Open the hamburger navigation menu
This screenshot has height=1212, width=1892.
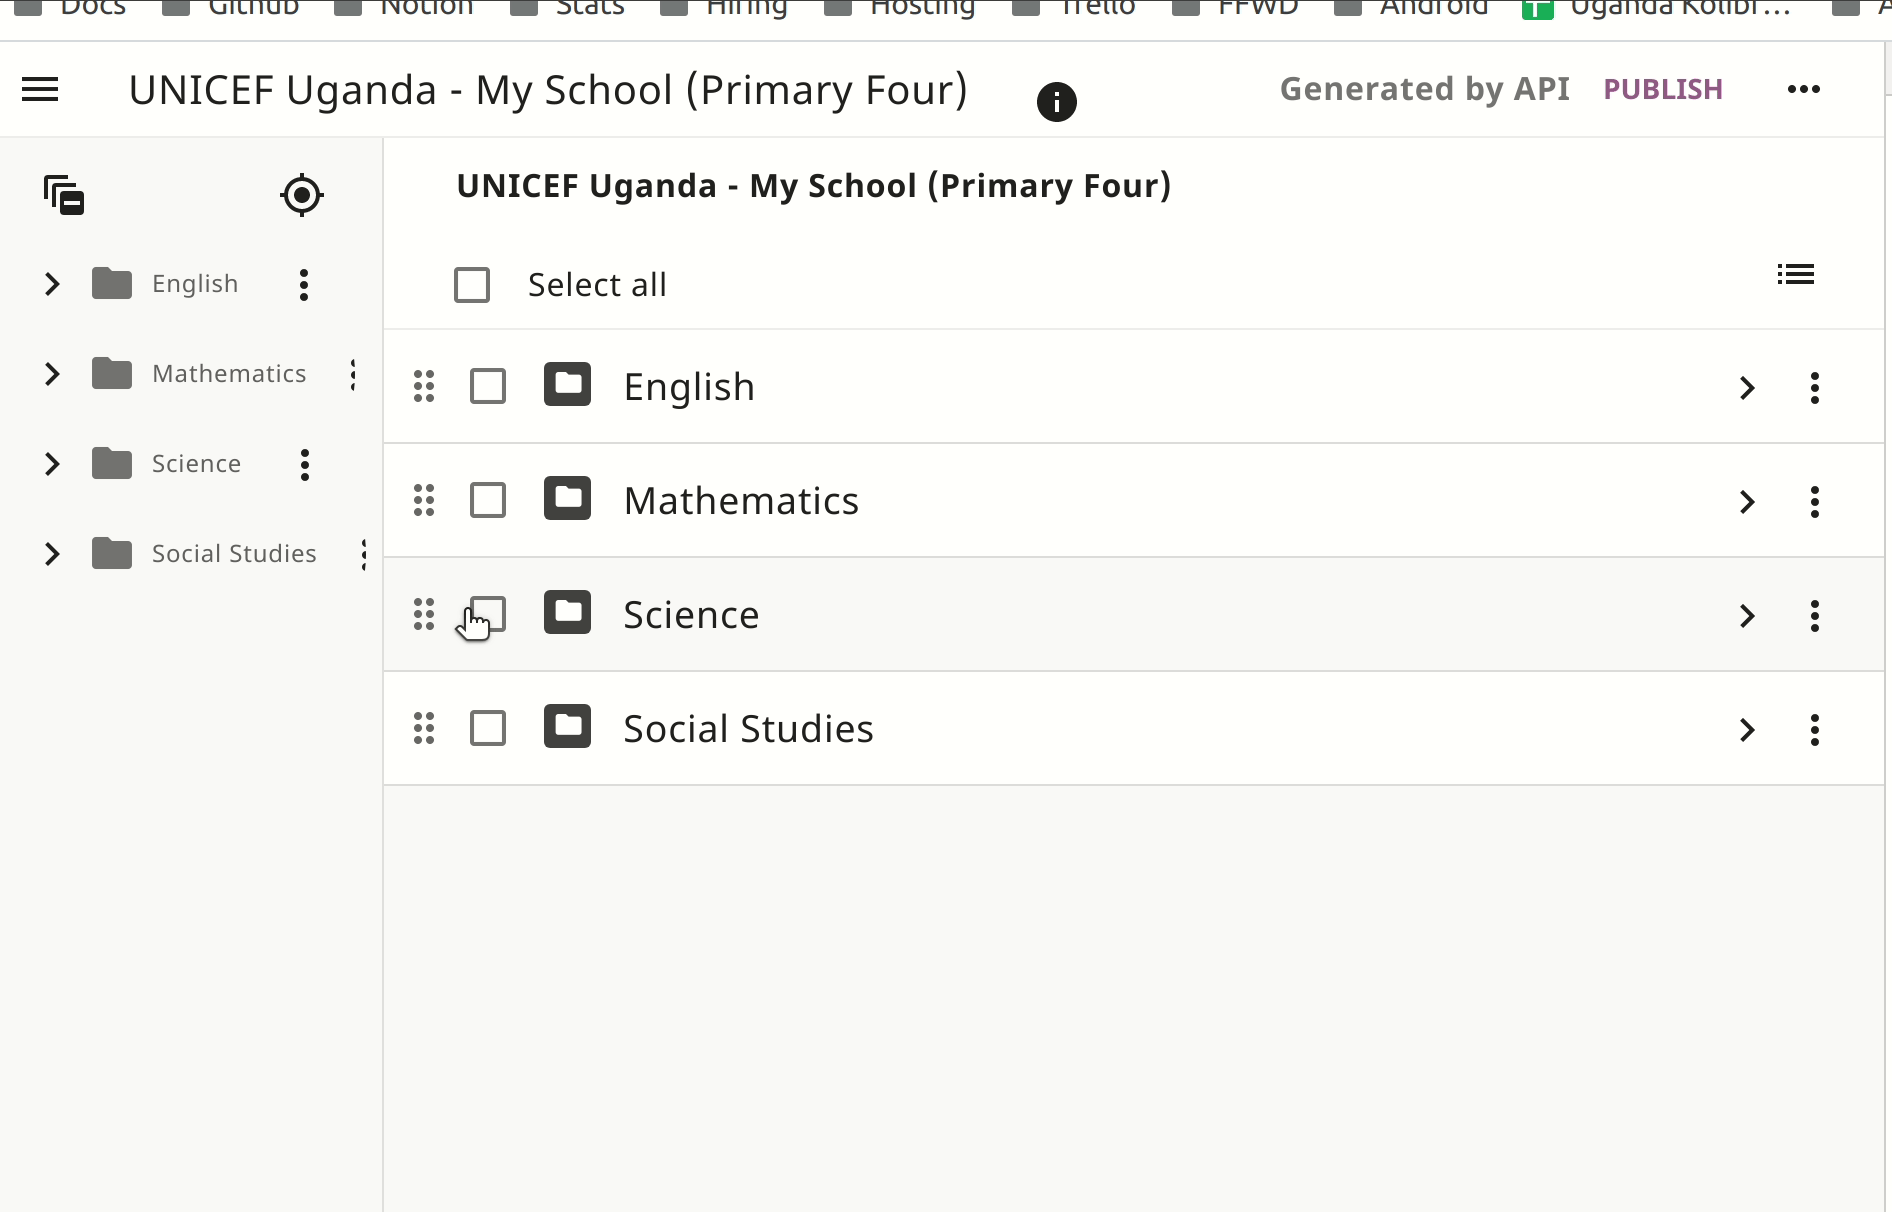(x=40, y=90)
